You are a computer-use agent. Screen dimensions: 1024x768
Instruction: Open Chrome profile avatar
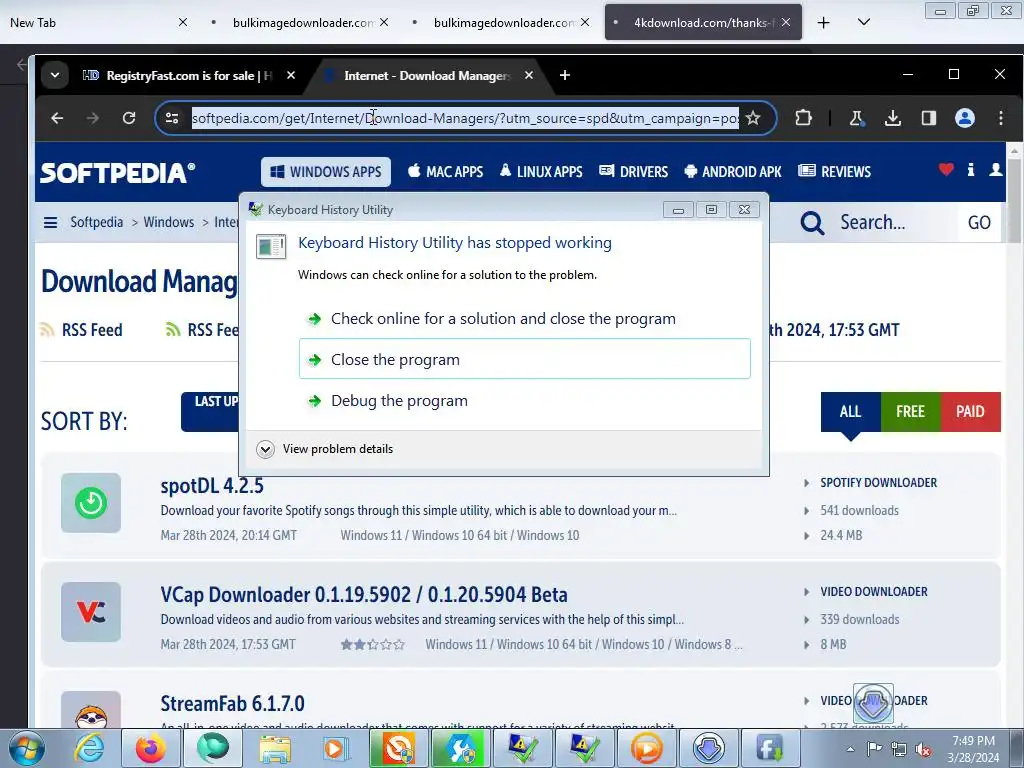(965, 118)
